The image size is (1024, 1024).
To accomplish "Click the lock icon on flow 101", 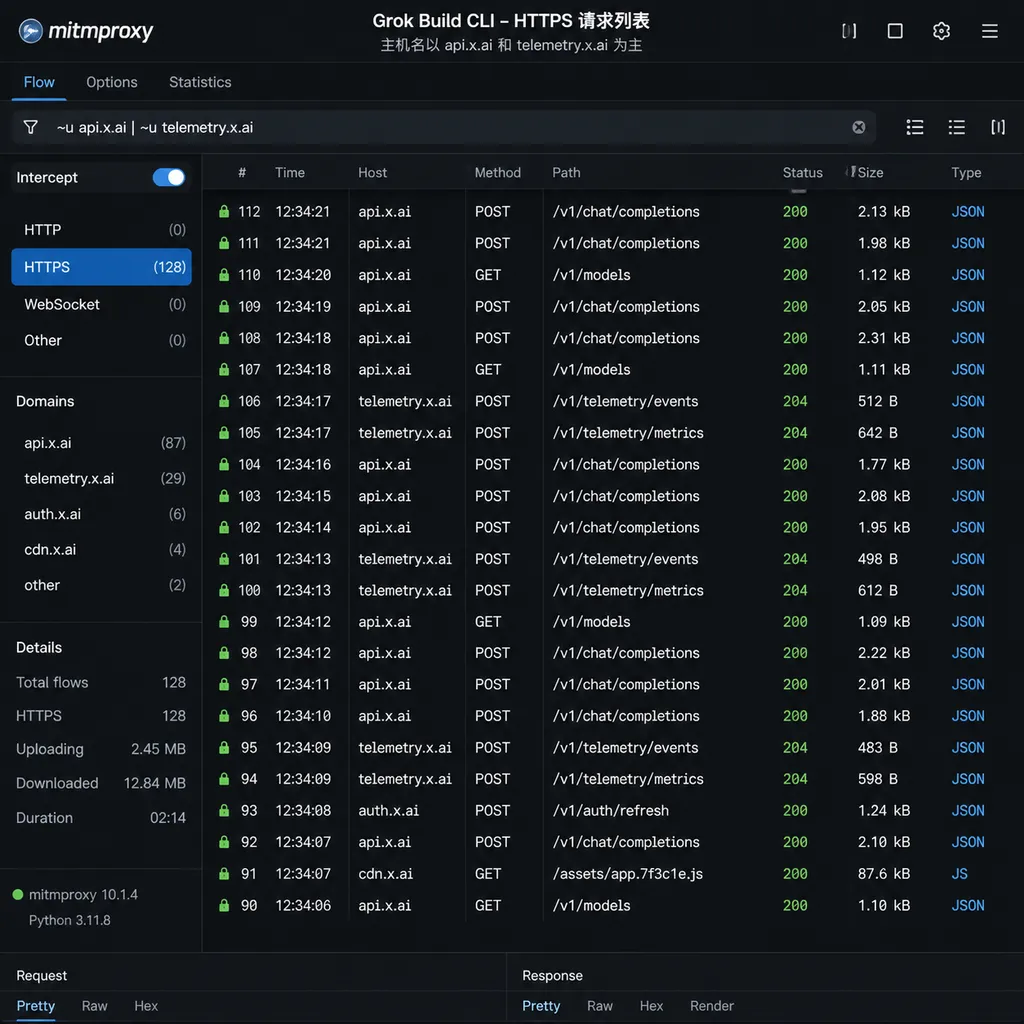I will (x=224, y=559).
